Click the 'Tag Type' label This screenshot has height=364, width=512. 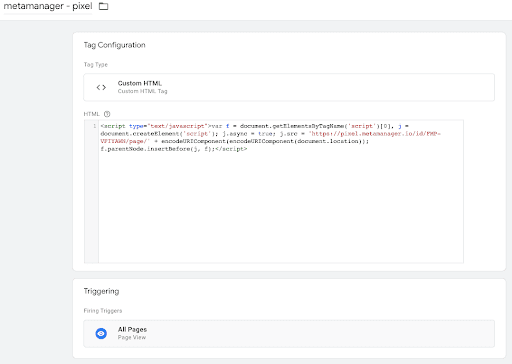click(96, 65)
